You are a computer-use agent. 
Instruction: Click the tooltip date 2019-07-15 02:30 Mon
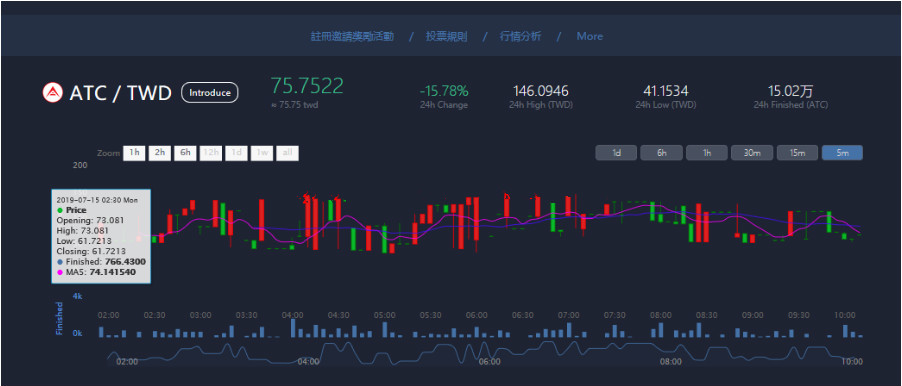[97, 200]
